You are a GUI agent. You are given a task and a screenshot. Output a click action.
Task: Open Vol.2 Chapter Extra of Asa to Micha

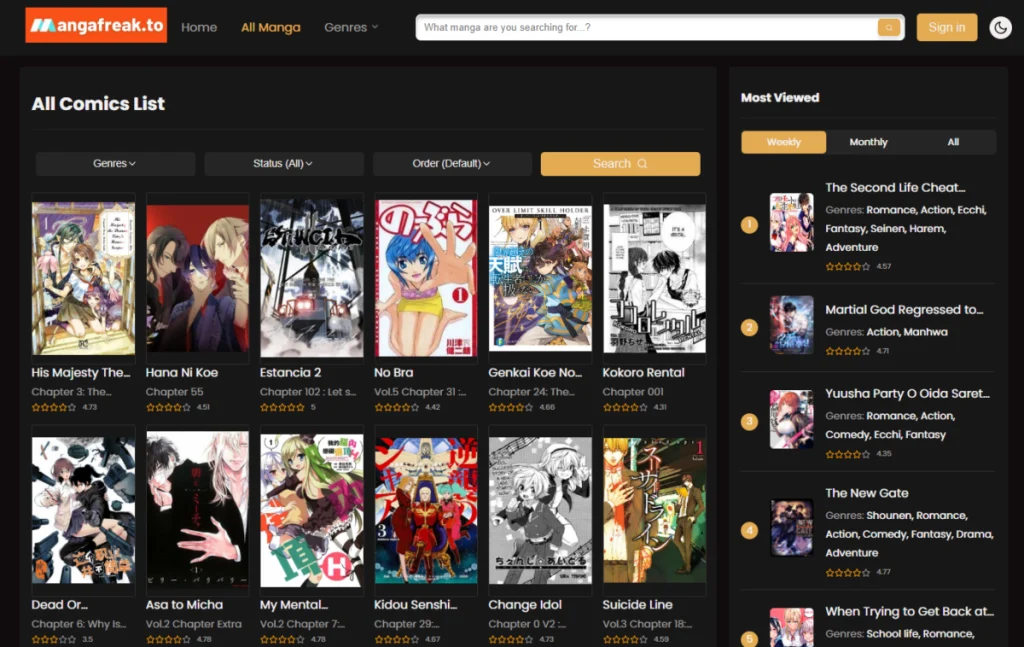[x=193, y=624]
